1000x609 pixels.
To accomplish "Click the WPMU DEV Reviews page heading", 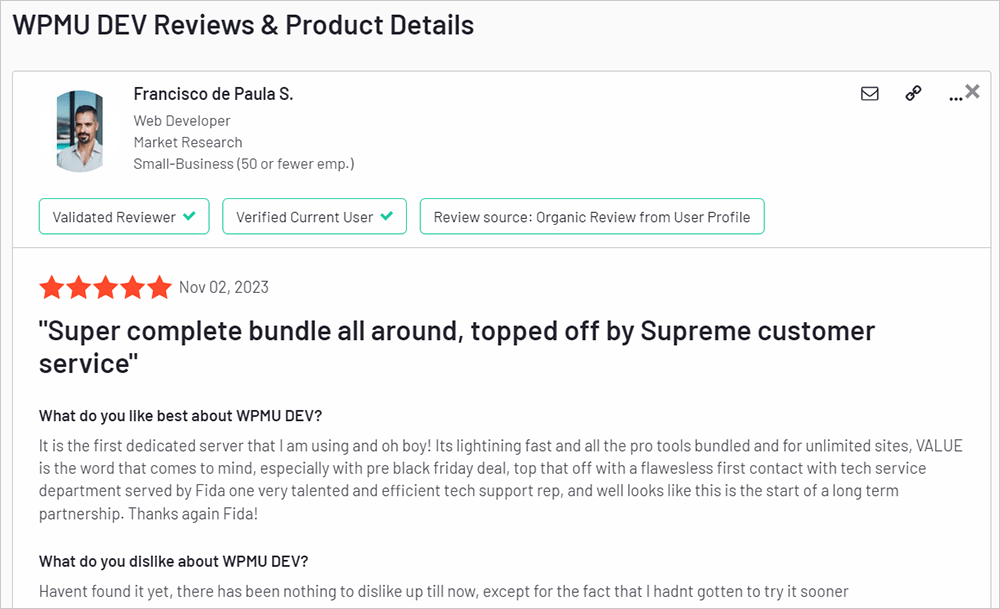I will (242, 24).
